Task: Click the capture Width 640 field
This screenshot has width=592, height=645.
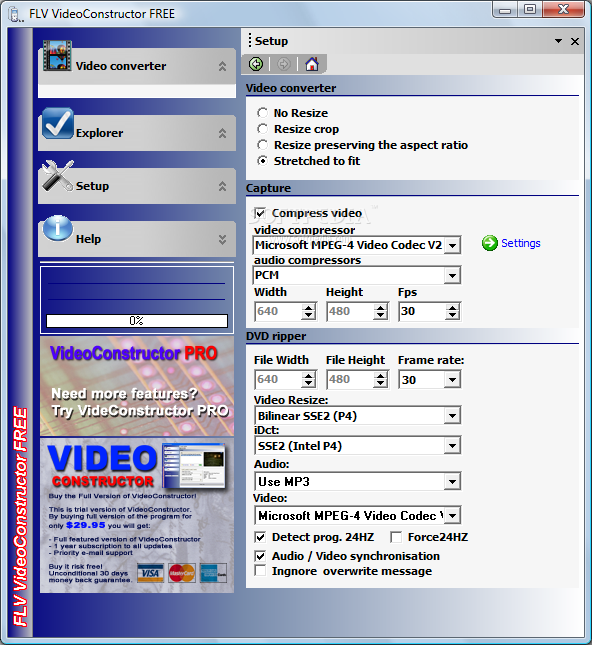Action: (x=278, y=311)
